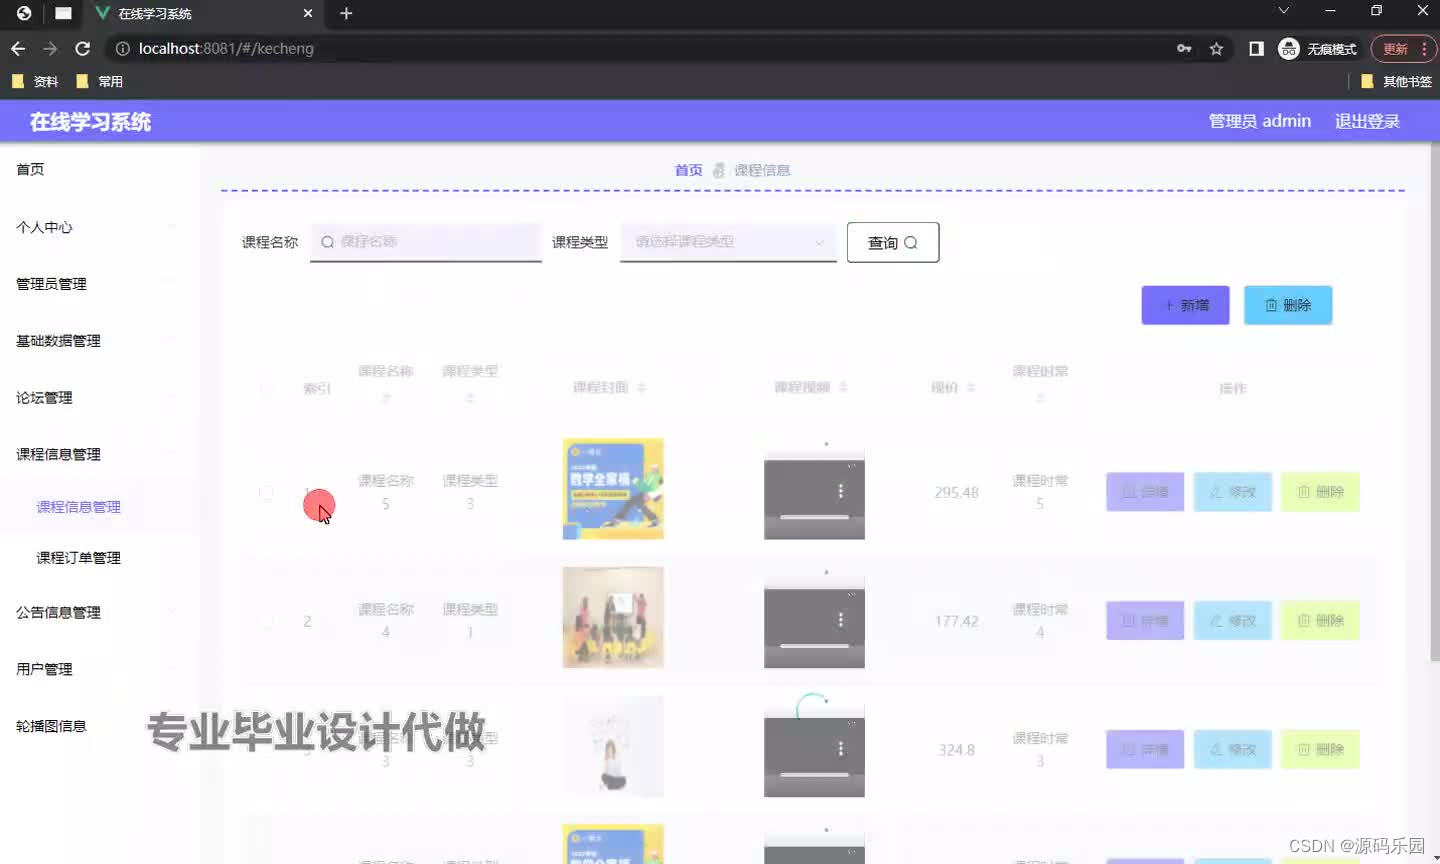Click the breadcrumb home icon next to 首页
This screenshot has height=864, width=1440.
click(718, 169)
